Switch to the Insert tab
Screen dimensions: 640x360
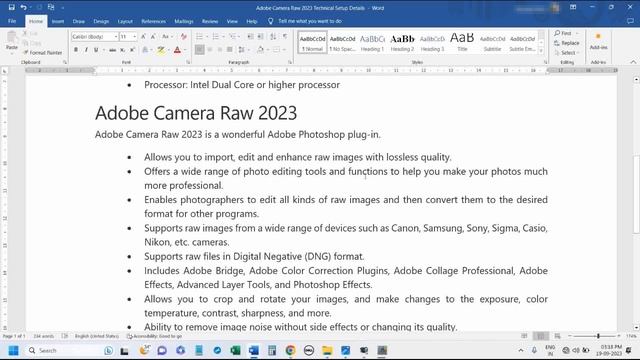[58, 21]
